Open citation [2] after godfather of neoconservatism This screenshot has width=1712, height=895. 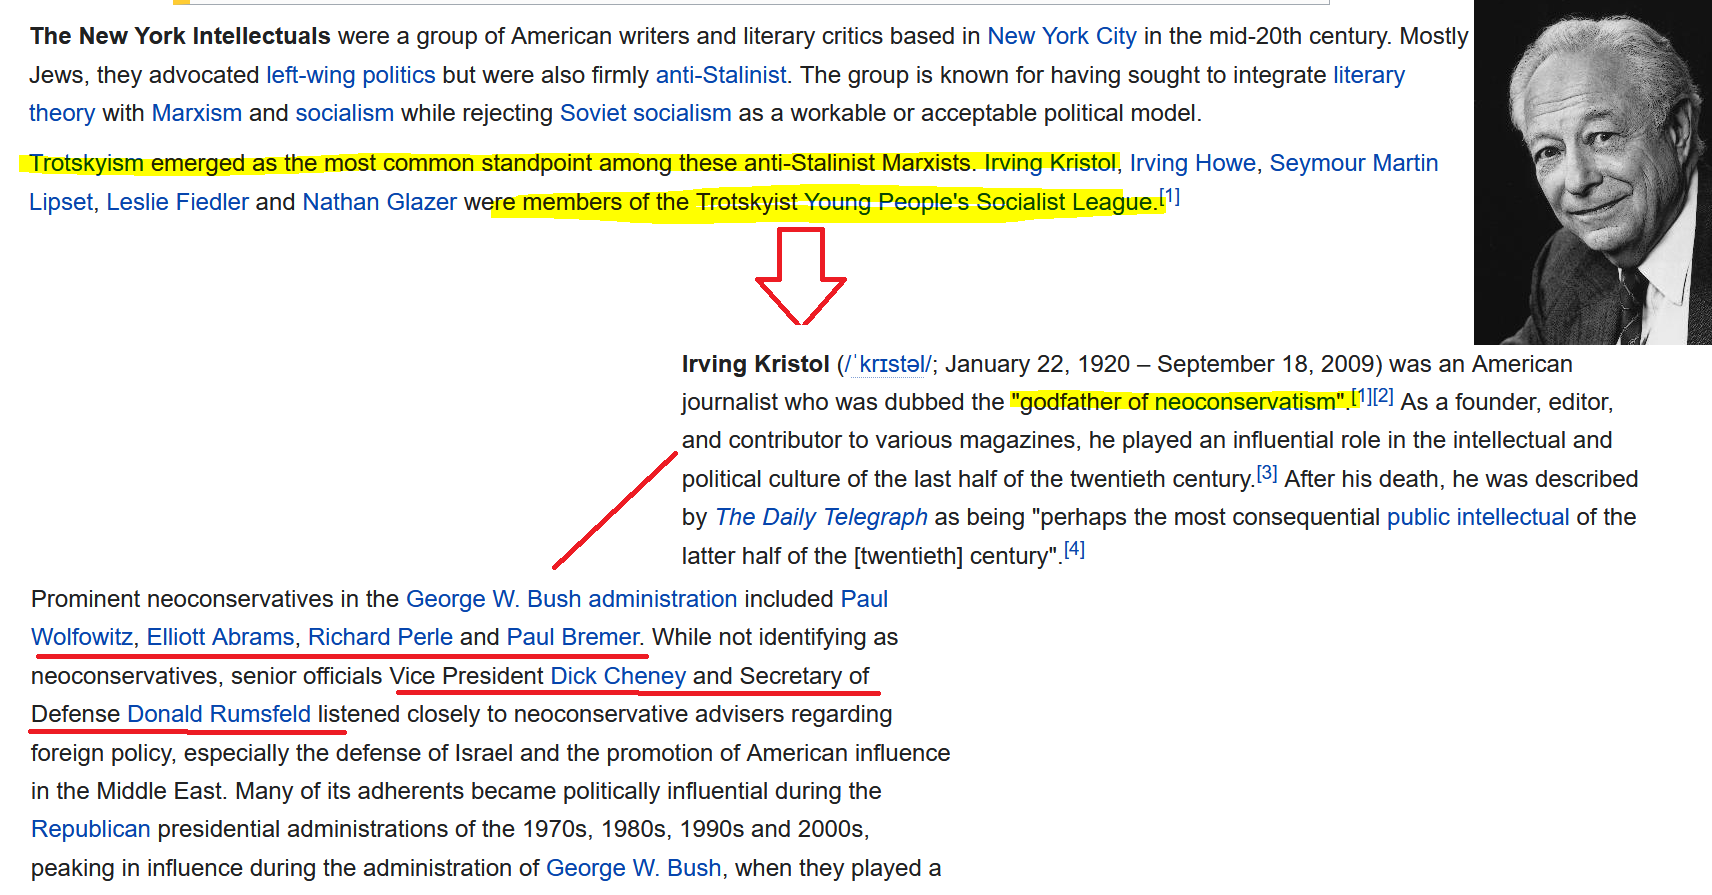(x=1383, y=396)
